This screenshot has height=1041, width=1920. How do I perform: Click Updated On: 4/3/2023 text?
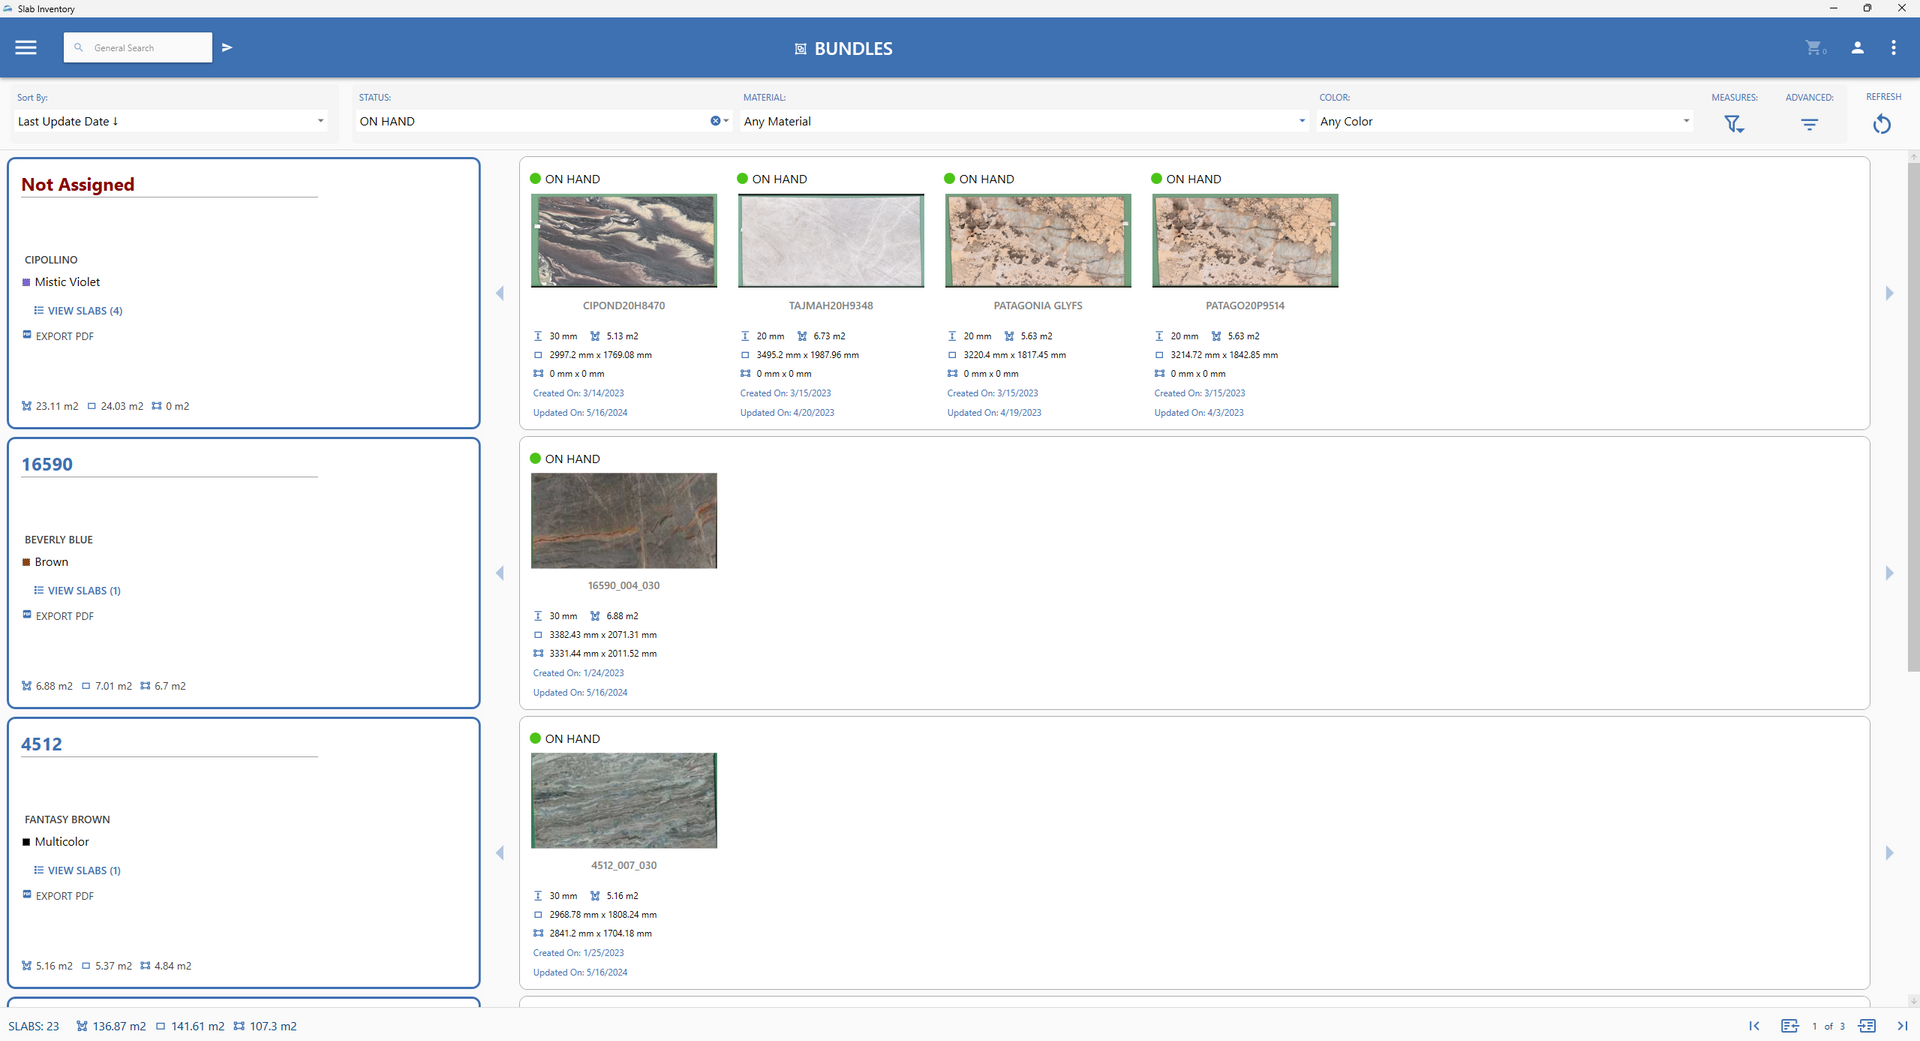tap(1199, 413)
